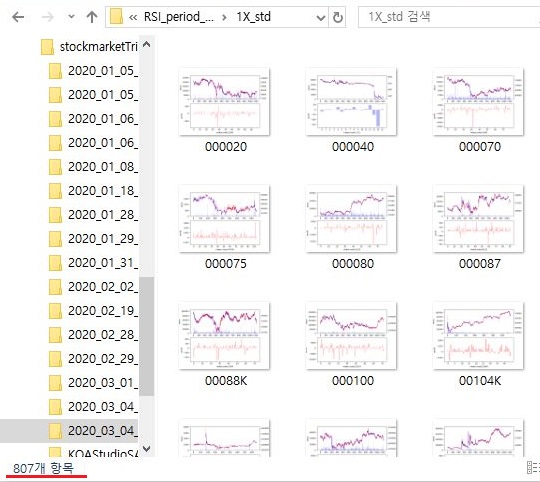Open 2020_01_28_ folder in tree
The width and height of the screenshot is (540, 482).
(103, 215)
